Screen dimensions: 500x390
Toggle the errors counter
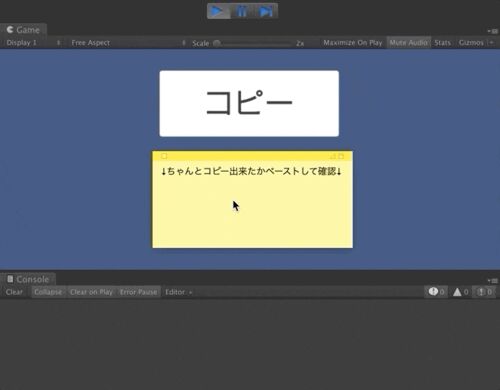click(485, 292)
